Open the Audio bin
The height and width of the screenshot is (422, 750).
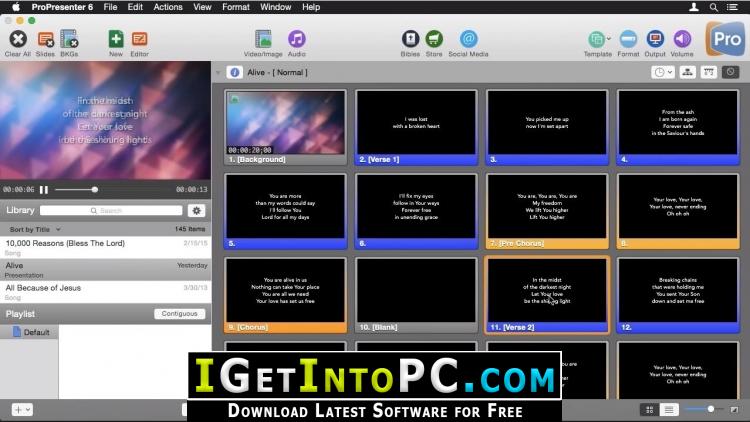(x=297, y=39)
